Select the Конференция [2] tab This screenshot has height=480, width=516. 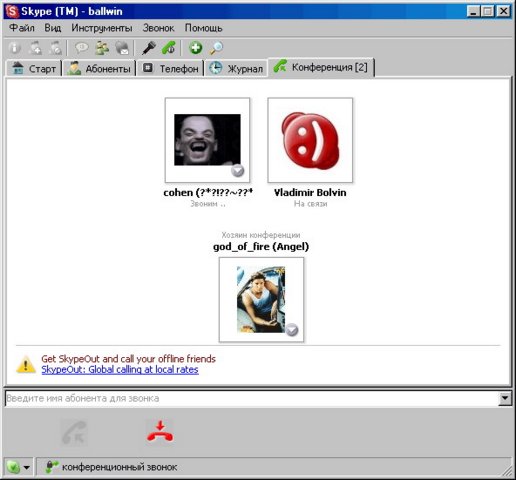(x=321, y=67)
